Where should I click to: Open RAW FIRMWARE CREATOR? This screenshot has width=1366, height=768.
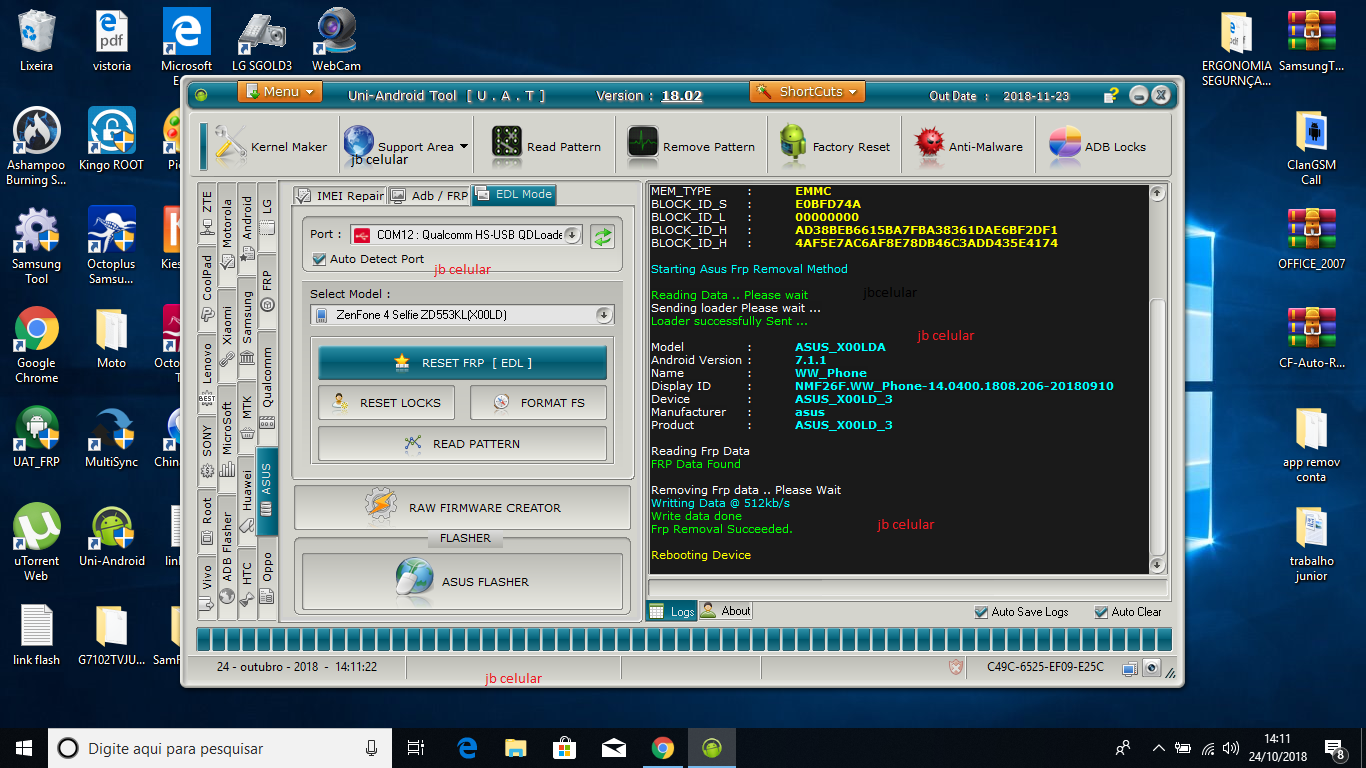[462, 508]
